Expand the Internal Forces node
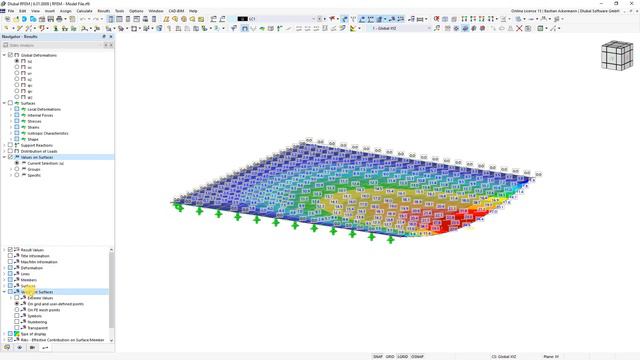The image size is (640, 360). point(11,115)
